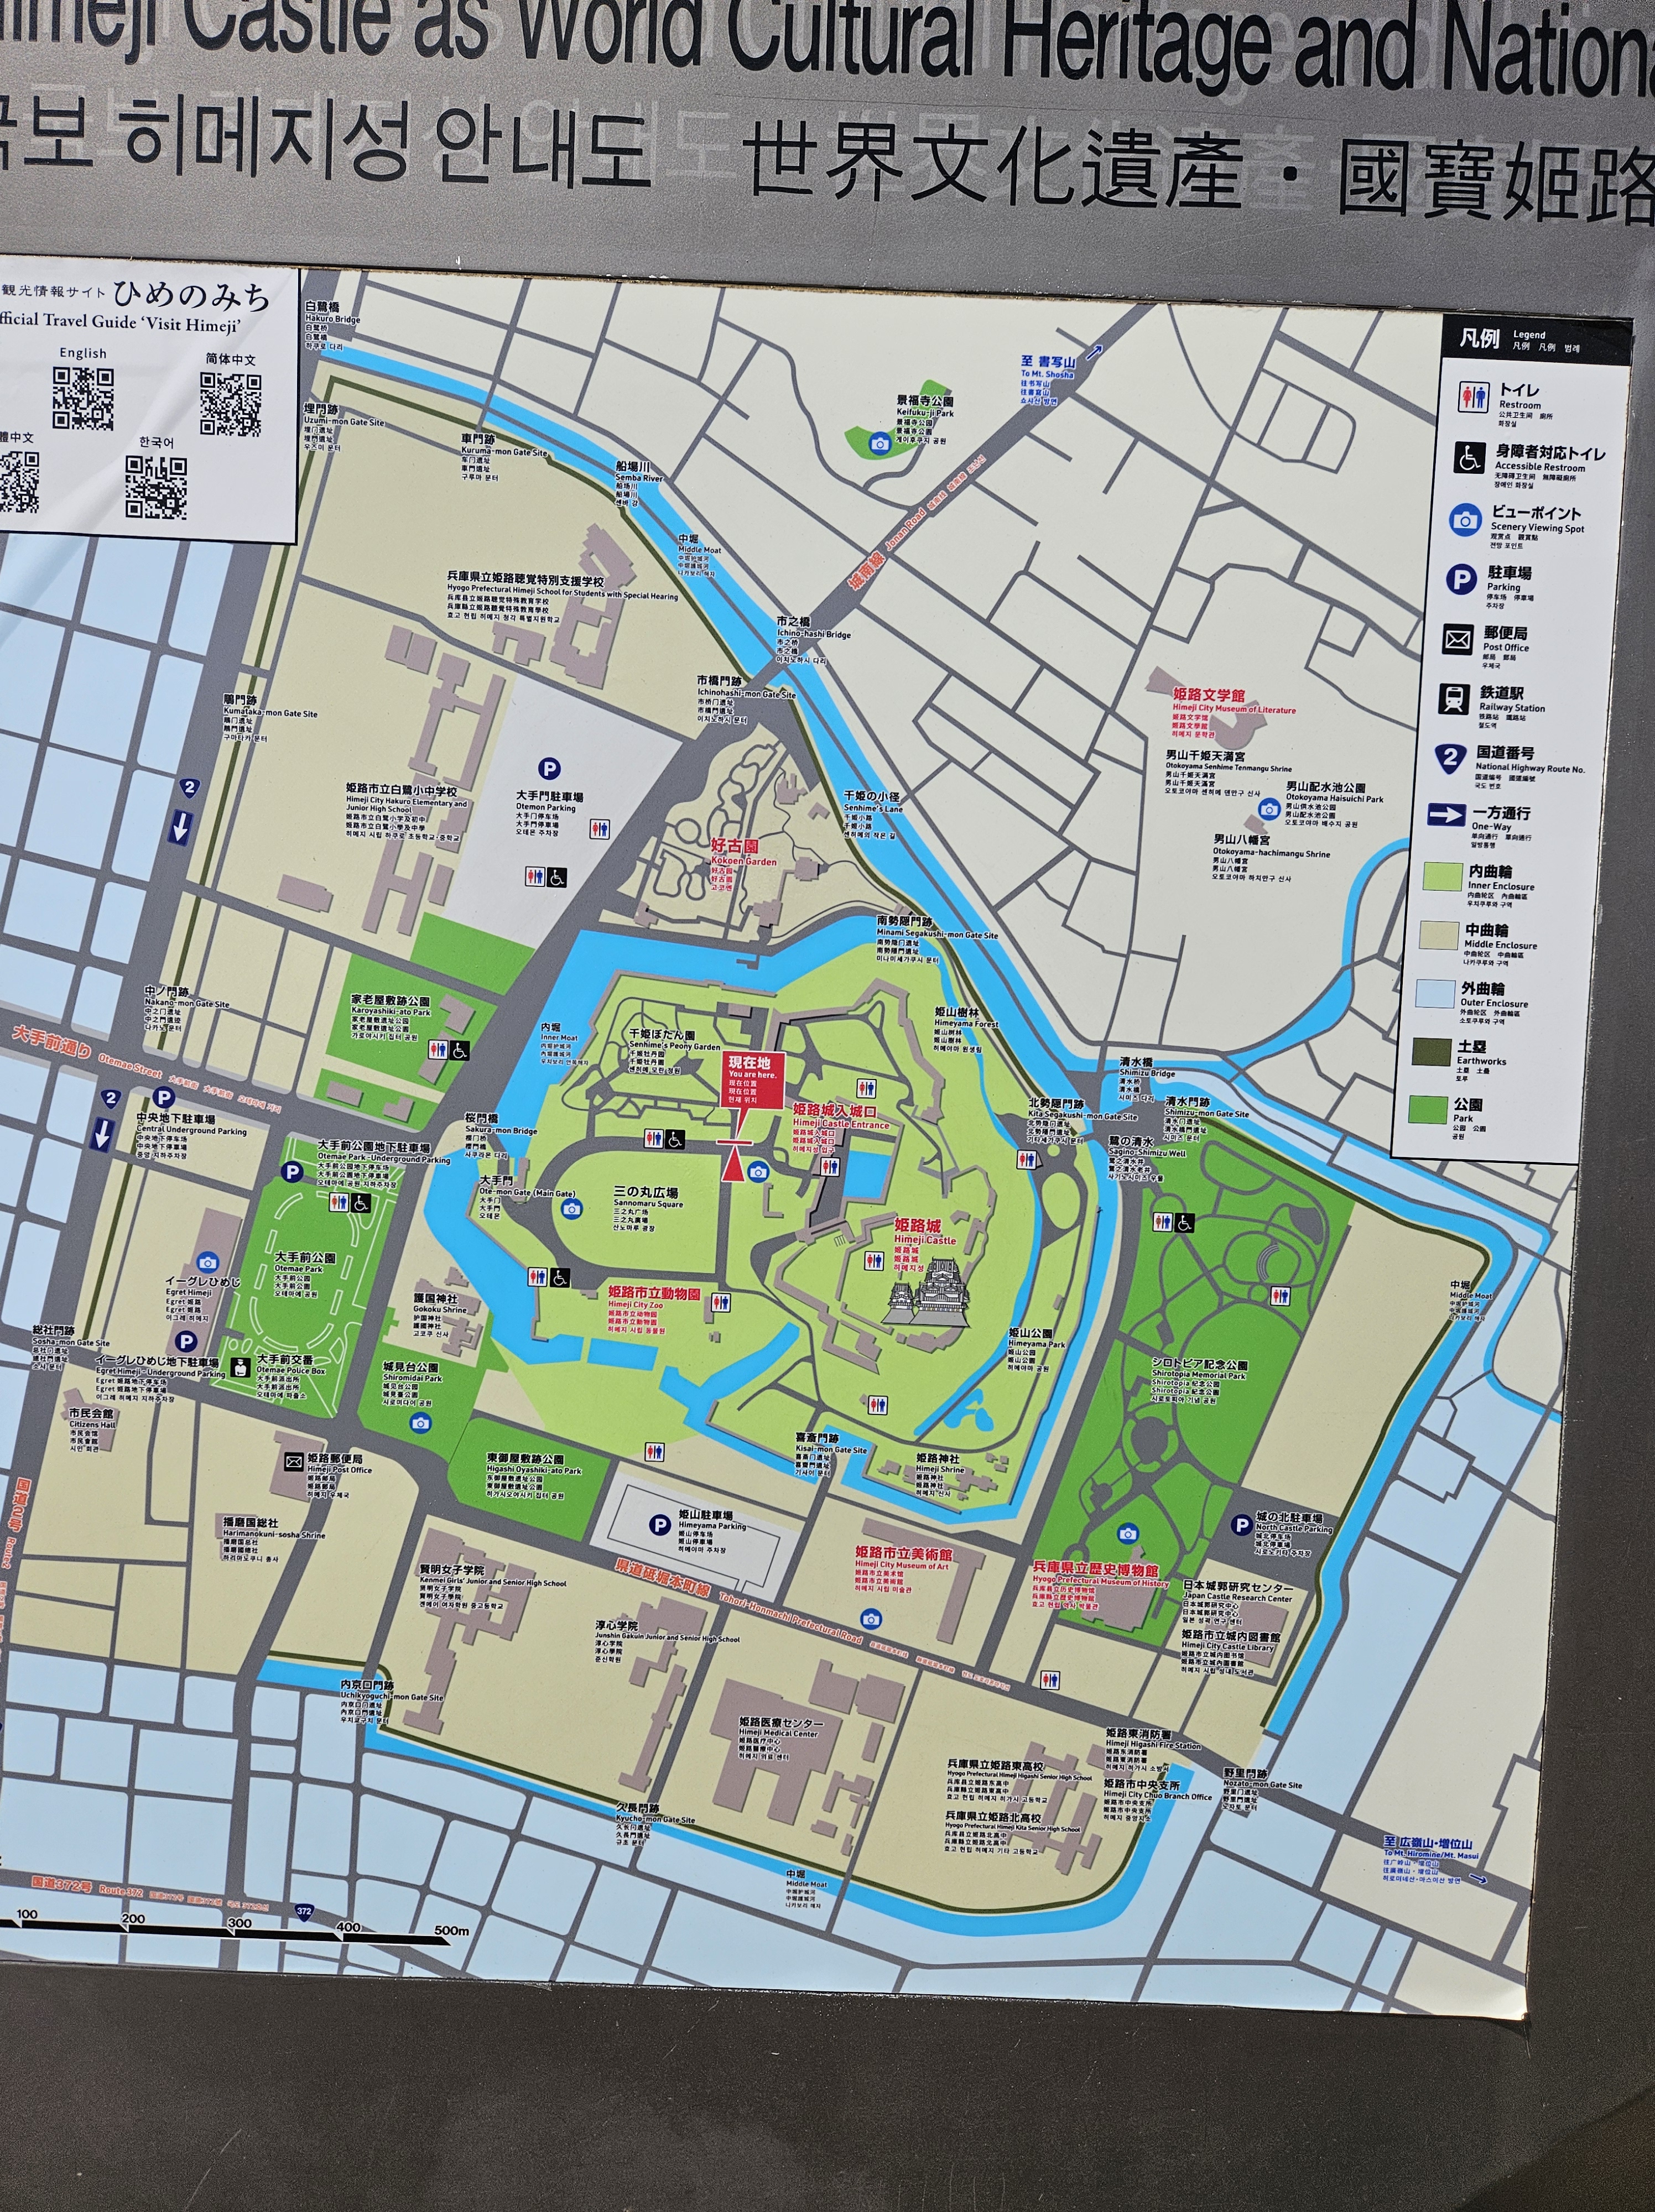The image size is (1655, 2212).
Task: Click the To Mt. Shosha direction label
Action: [x=1047, y=374]
